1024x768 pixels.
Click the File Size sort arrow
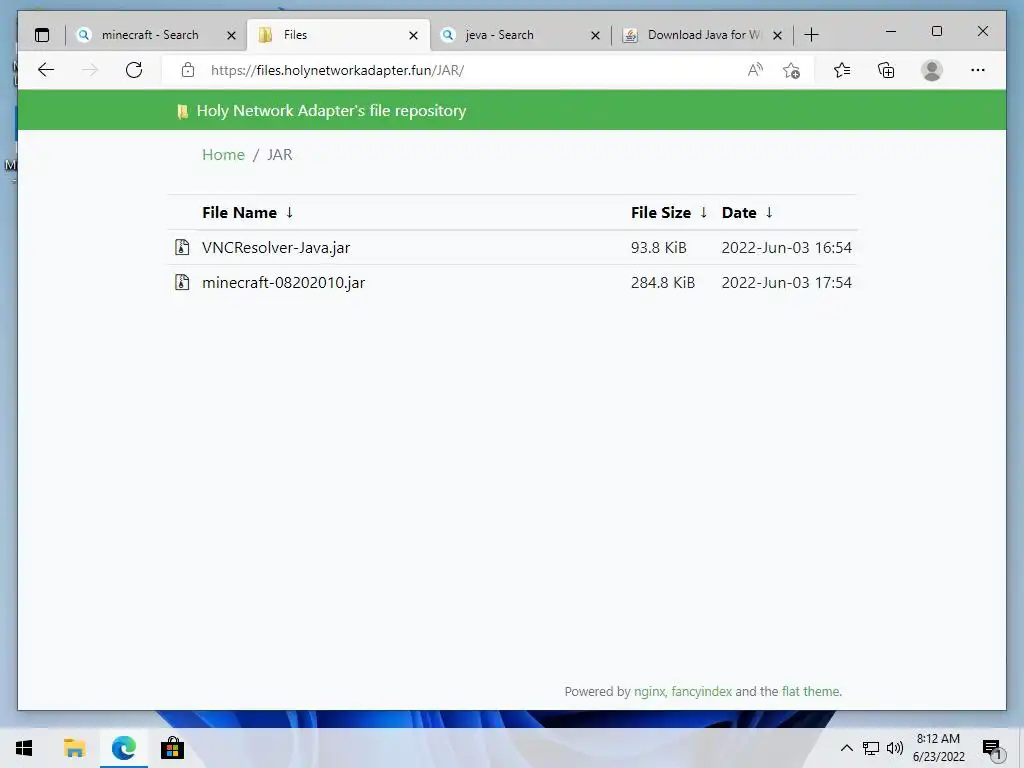(703, 212)
